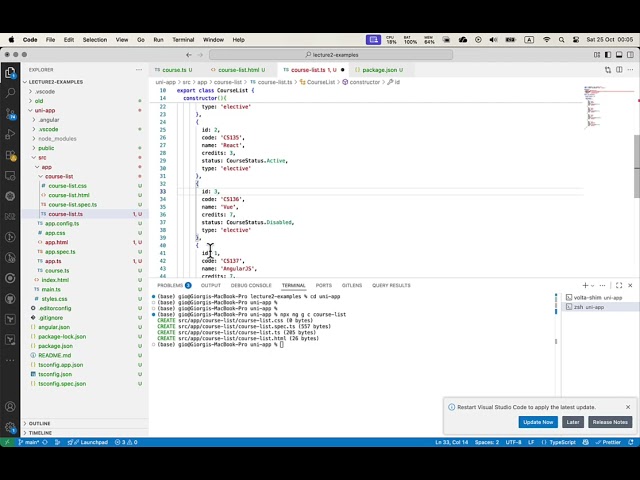Click the open changes compare icon
The height and width of the screenshot is (480, 640).
pos(608,70)
